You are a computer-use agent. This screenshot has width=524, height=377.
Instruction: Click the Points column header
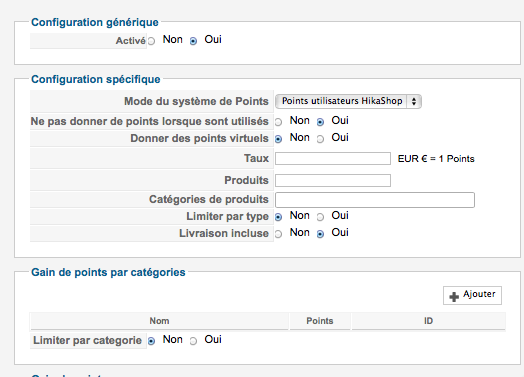320,321
